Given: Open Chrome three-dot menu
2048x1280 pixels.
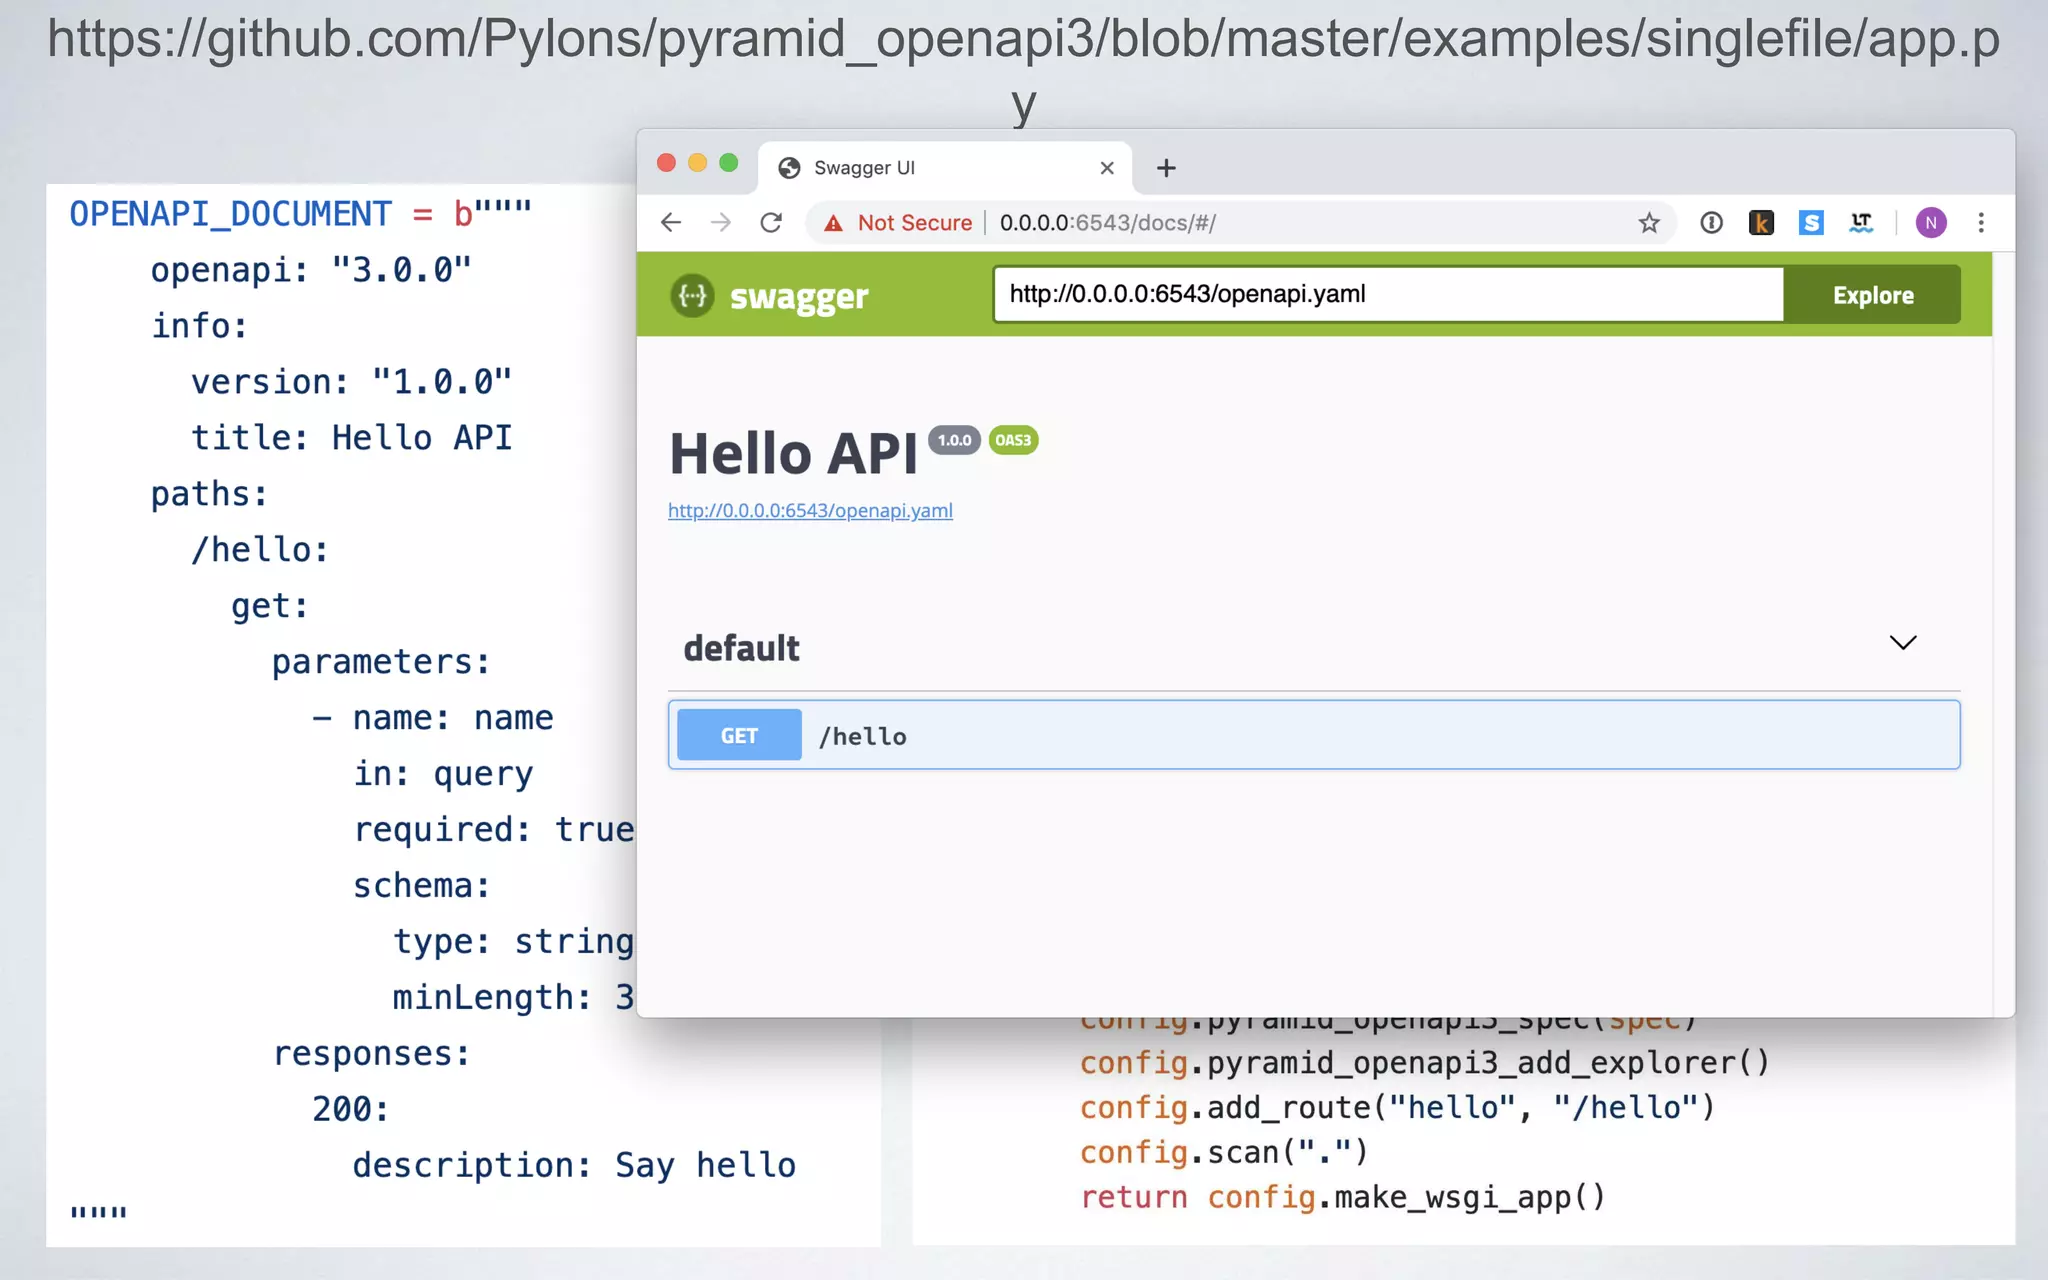Looking at the screenshot, I should (x=1981, y=222).
